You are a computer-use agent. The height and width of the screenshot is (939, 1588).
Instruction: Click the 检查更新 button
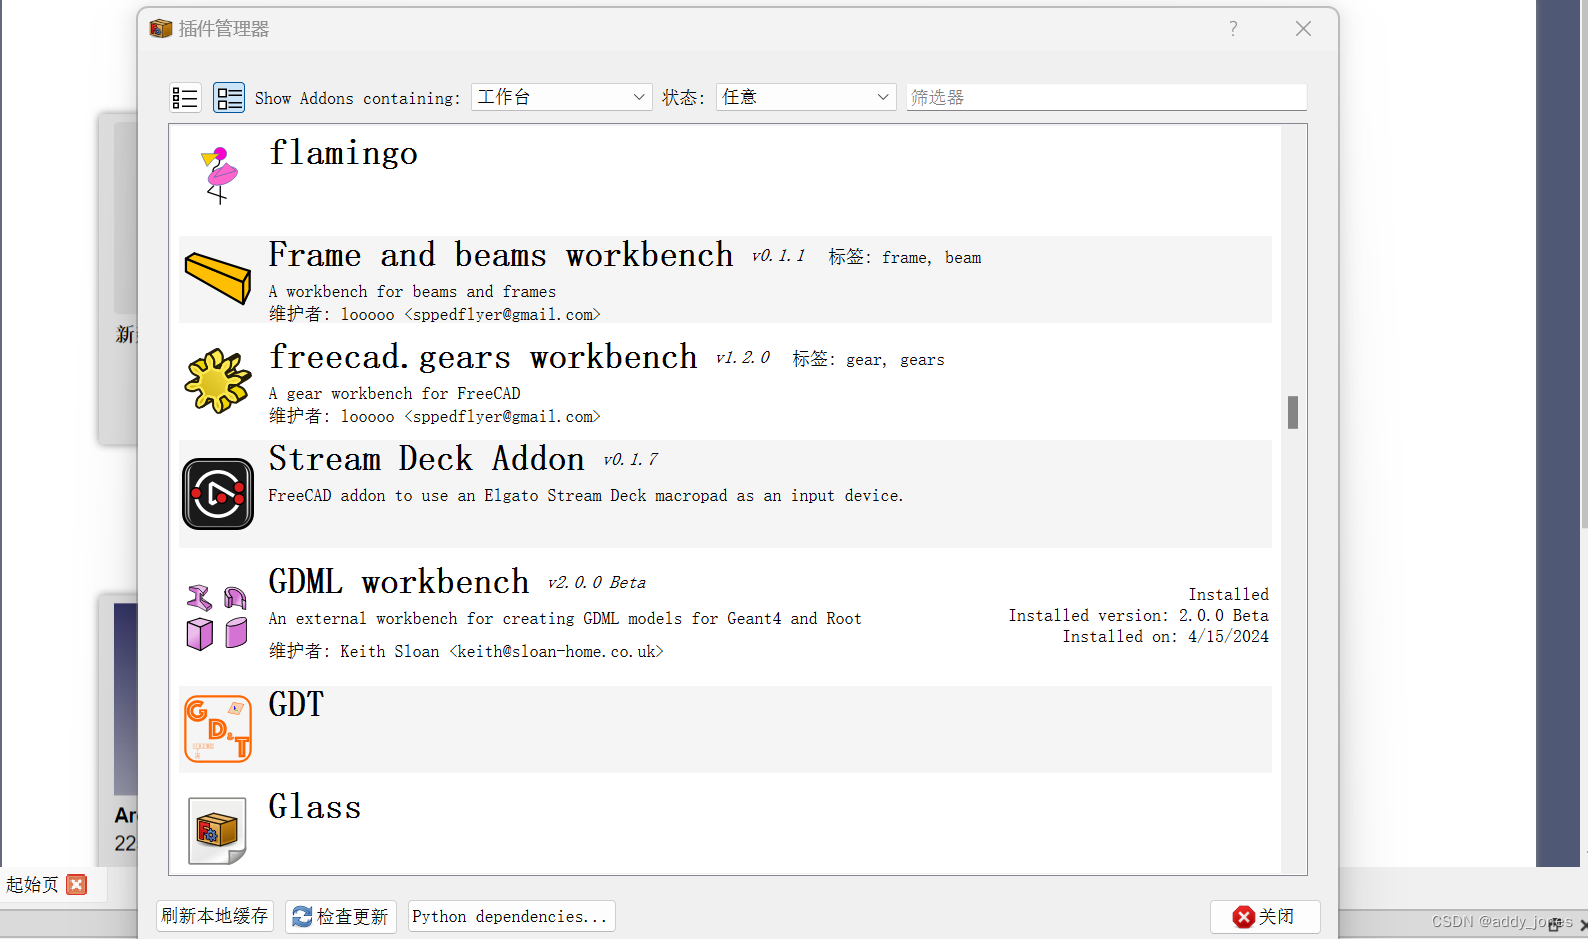point(341,916)
